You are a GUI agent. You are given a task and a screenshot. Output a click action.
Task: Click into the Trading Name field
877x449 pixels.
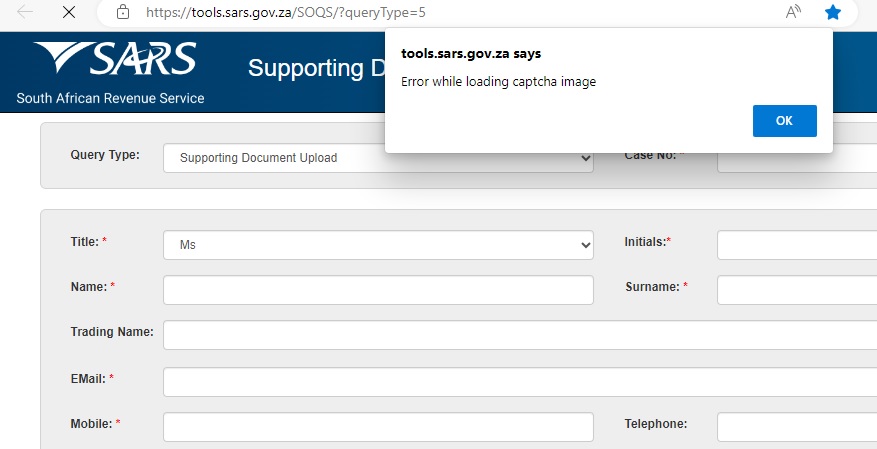[x=520, y=335]
